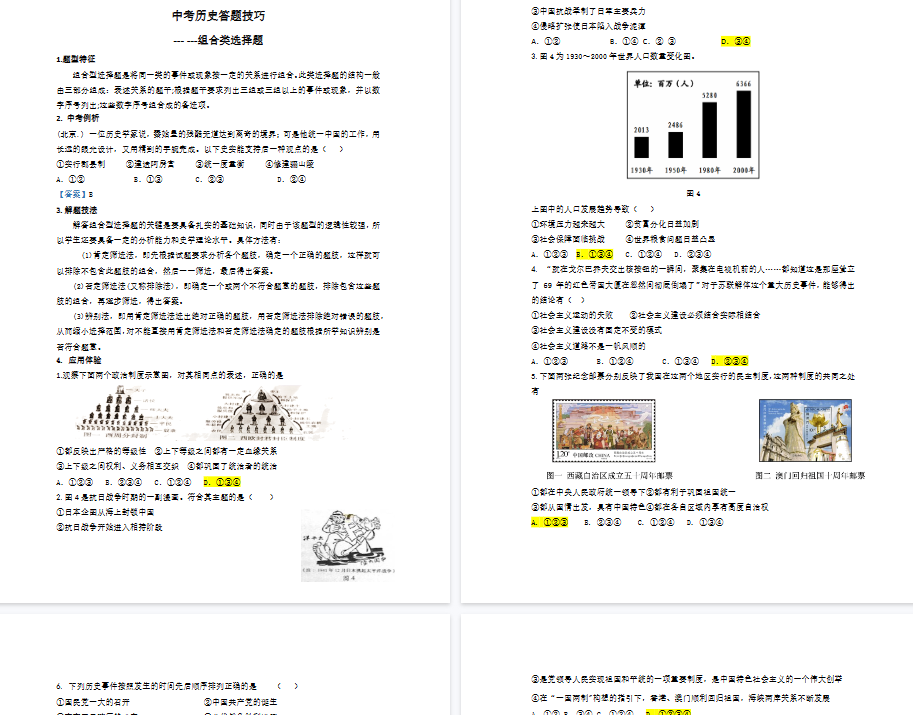The height and width of the screenshot is (715, 913).
Task: Click highlighted answer D. ②③④
Action: point(730,362)
